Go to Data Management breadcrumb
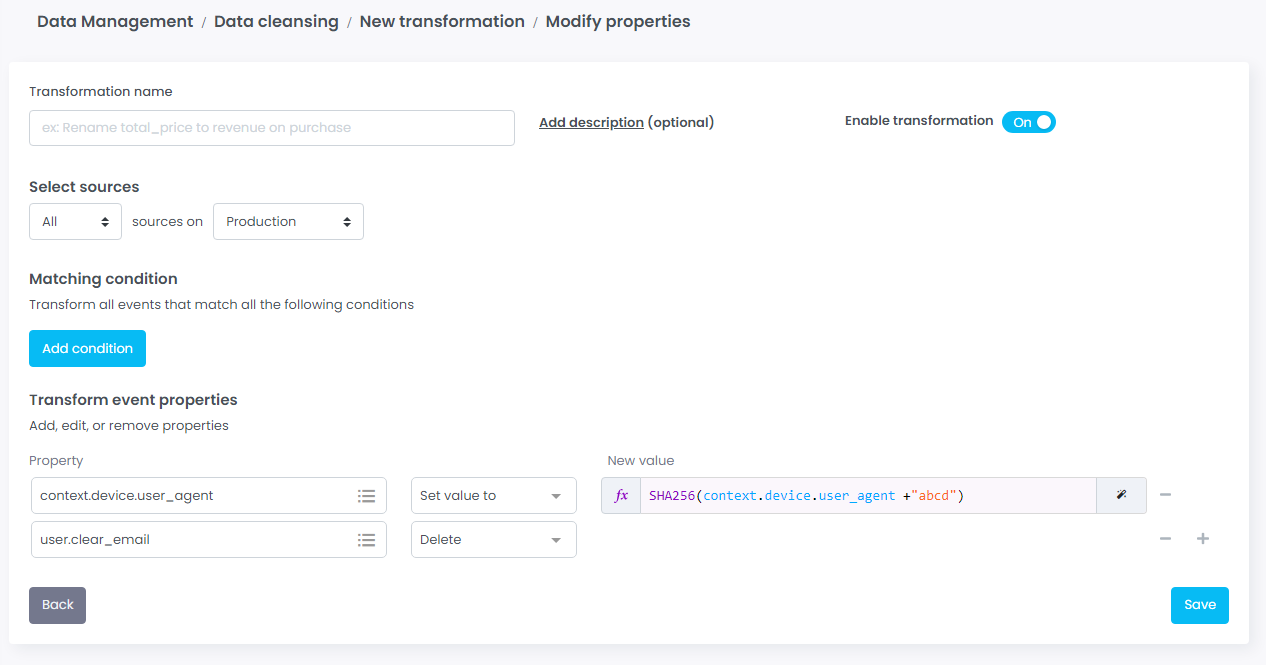Screen dimensions: 1266x665 click(x=115, y=21)
